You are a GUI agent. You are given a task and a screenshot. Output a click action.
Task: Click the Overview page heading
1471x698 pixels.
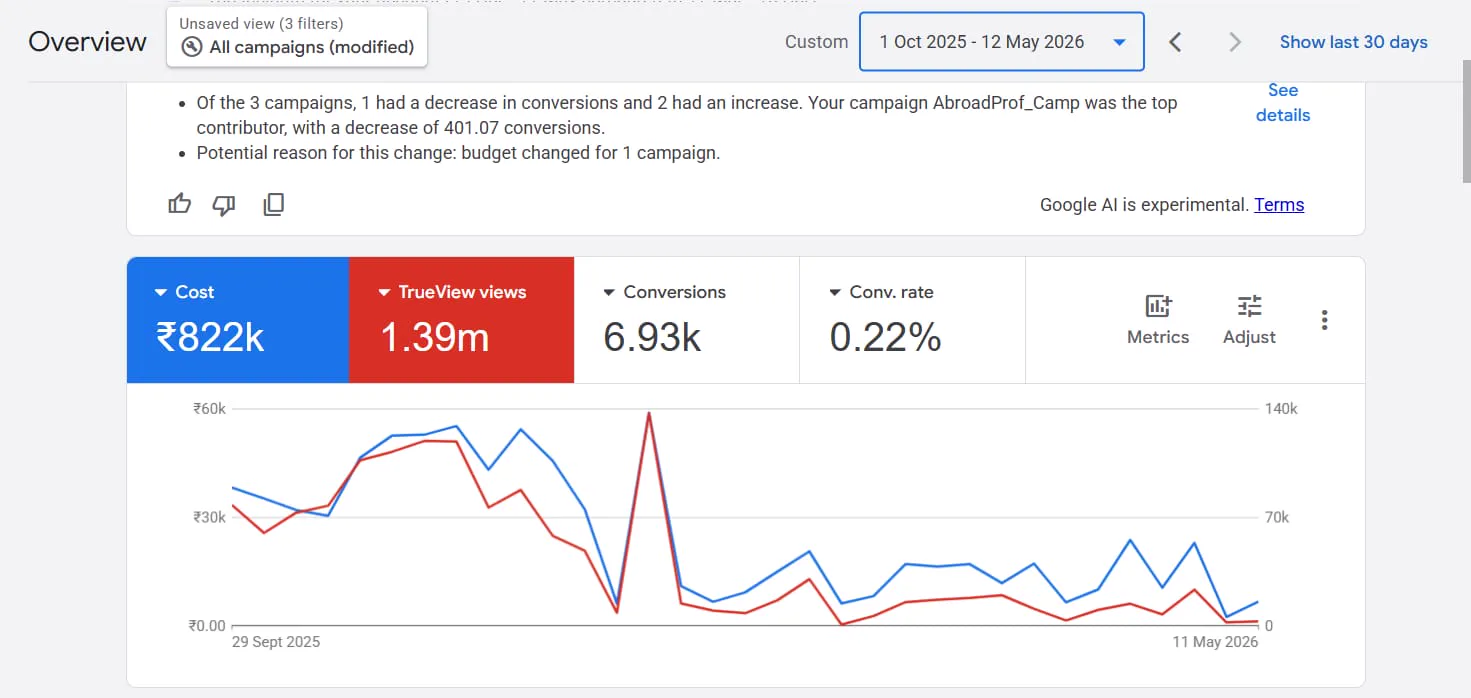(87, 42)
